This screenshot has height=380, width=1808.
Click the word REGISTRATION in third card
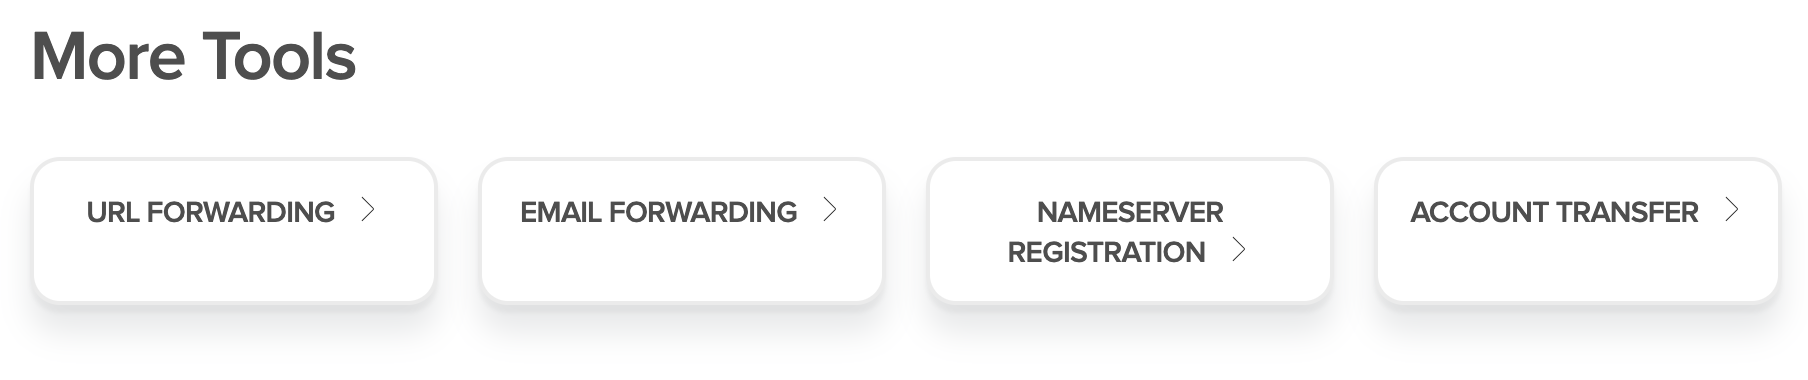1106,252
